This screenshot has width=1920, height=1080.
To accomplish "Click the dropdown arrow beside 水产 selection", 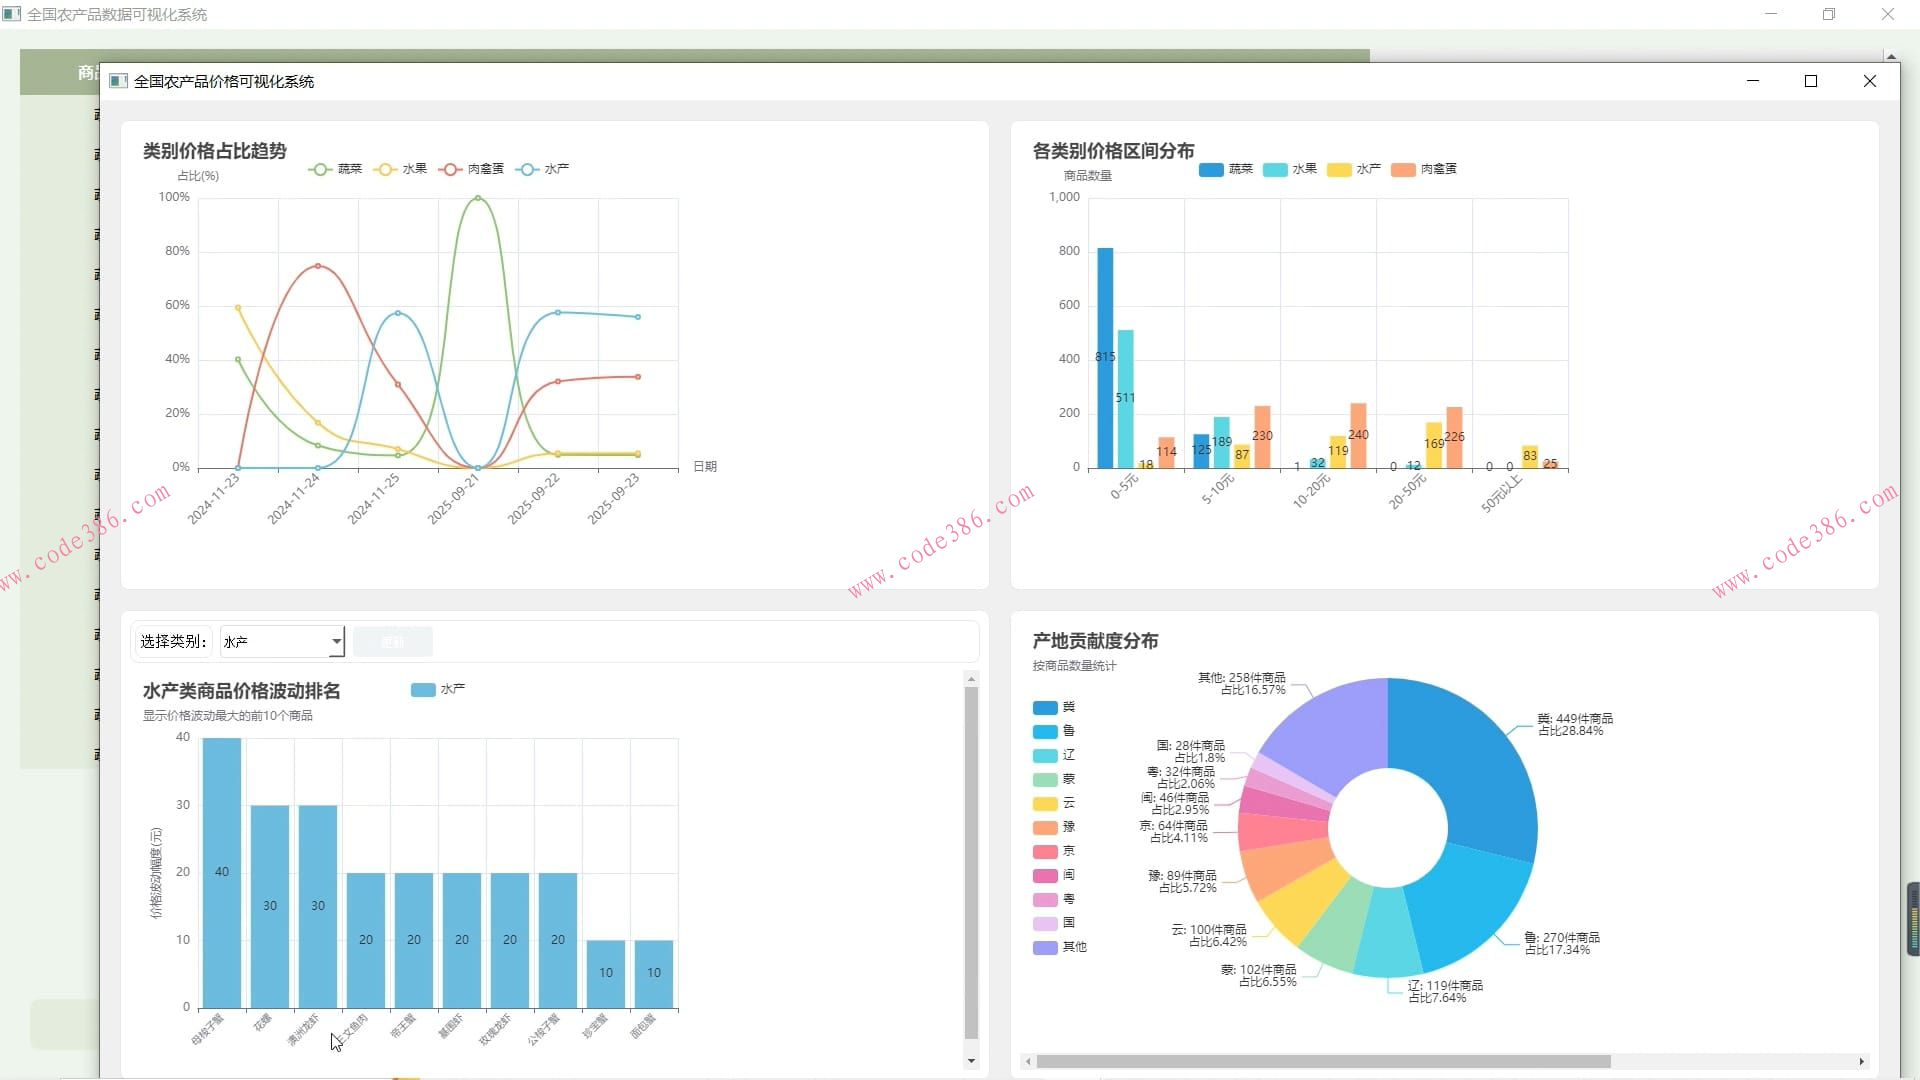I will [337, 642].
